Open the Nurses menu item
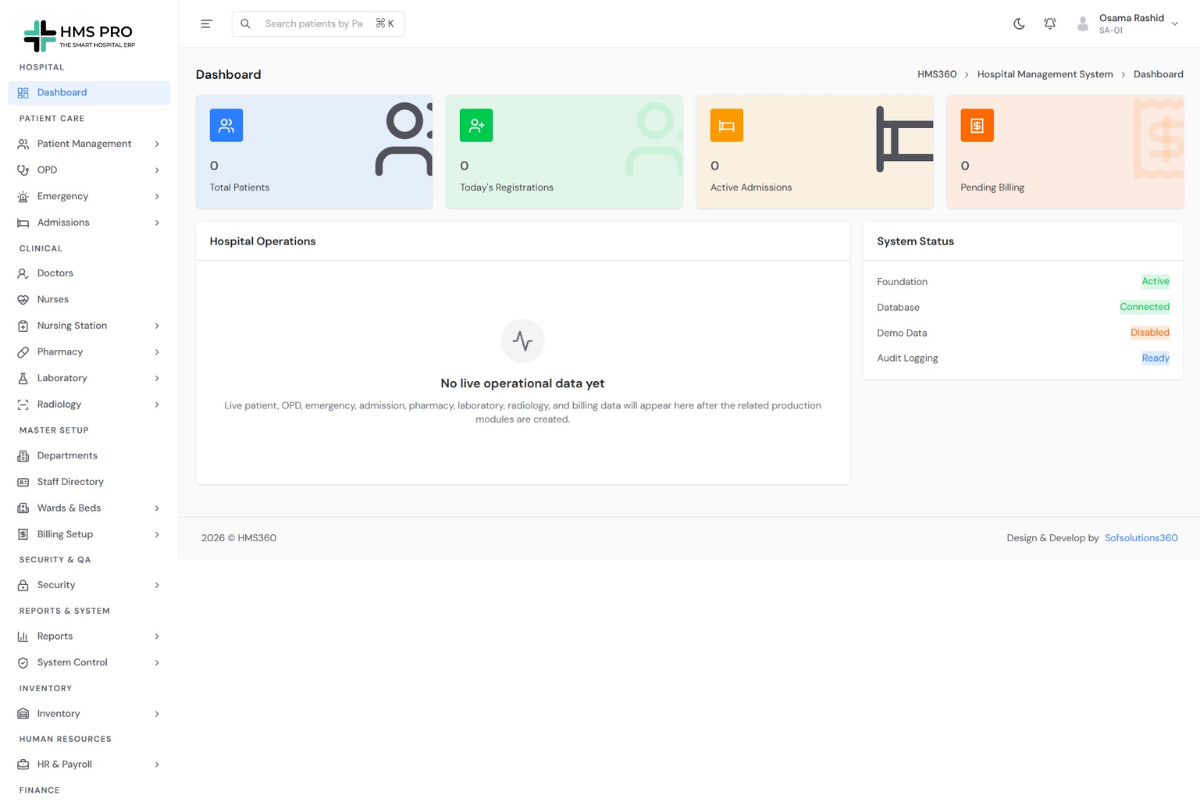Screen dimensions: 1200x800 pyautogui.click(x=89, y=300)
